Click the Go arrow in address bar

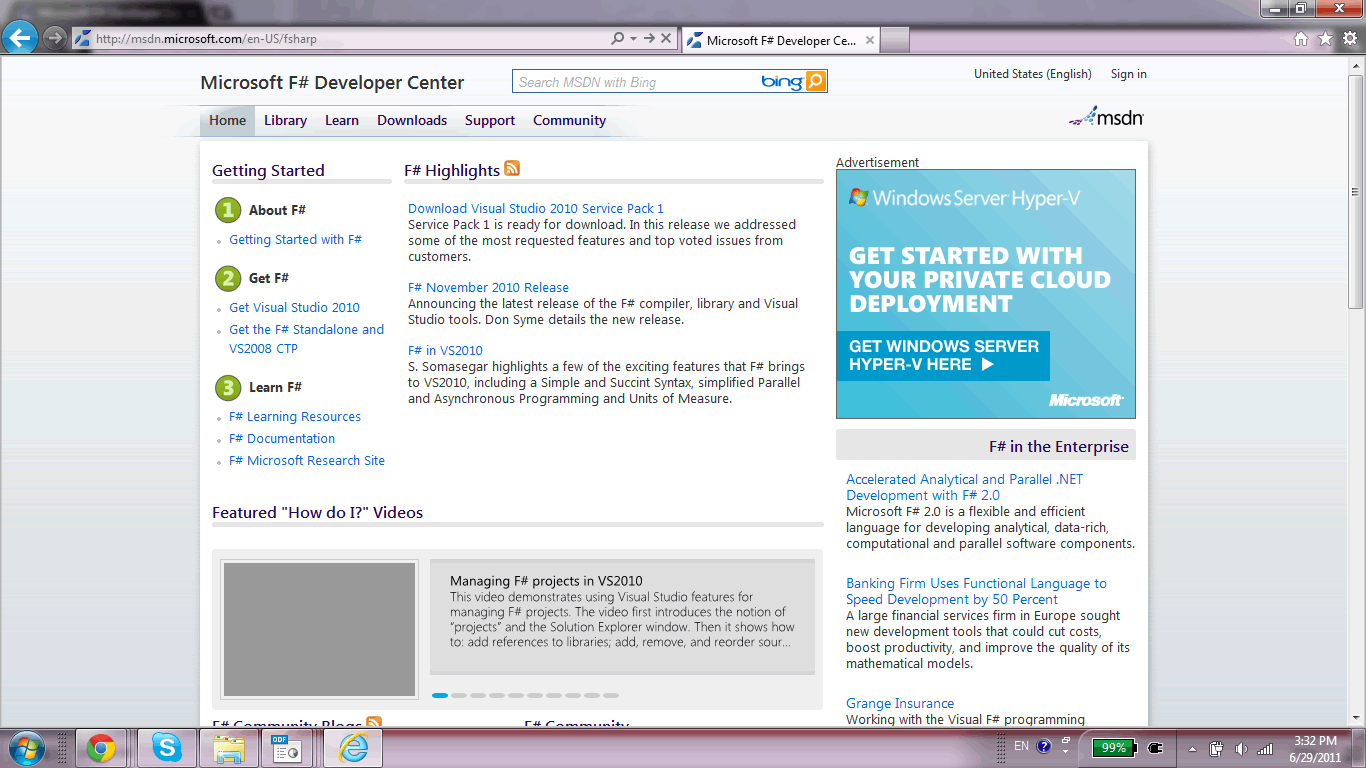pyautogui.click(x=649, y=38)
